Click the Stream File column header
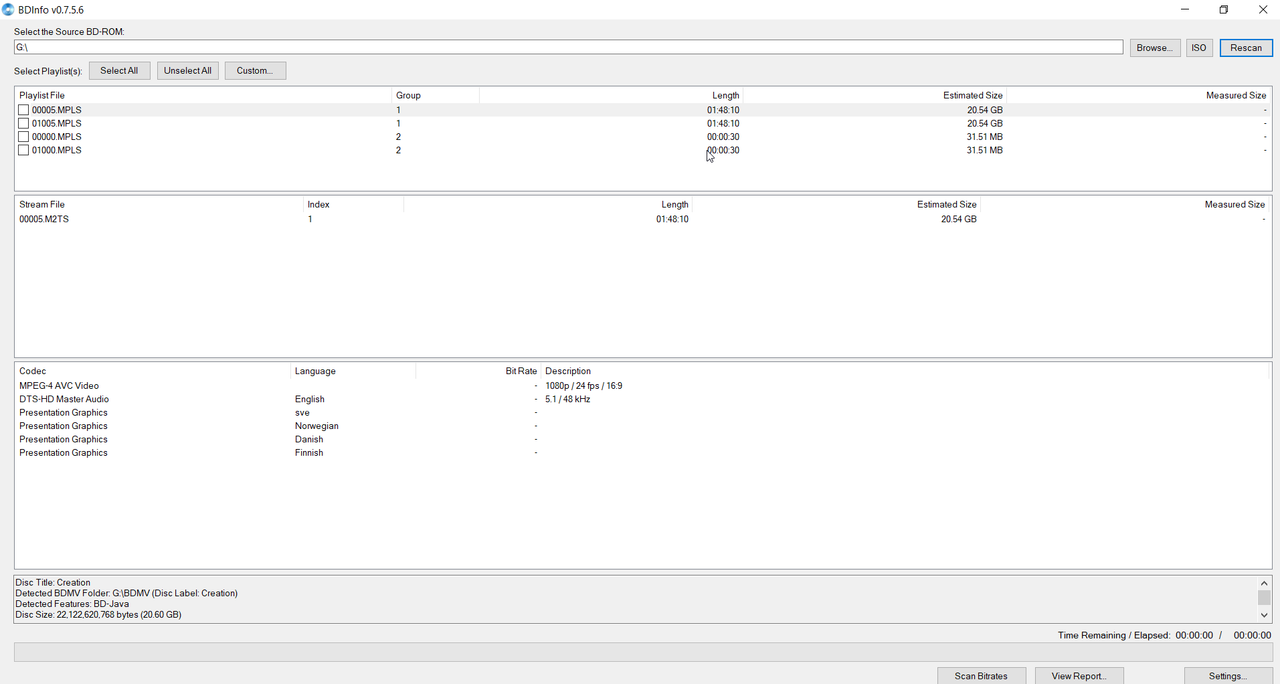The image size is (1280, 684). click(x=159, y=204)
